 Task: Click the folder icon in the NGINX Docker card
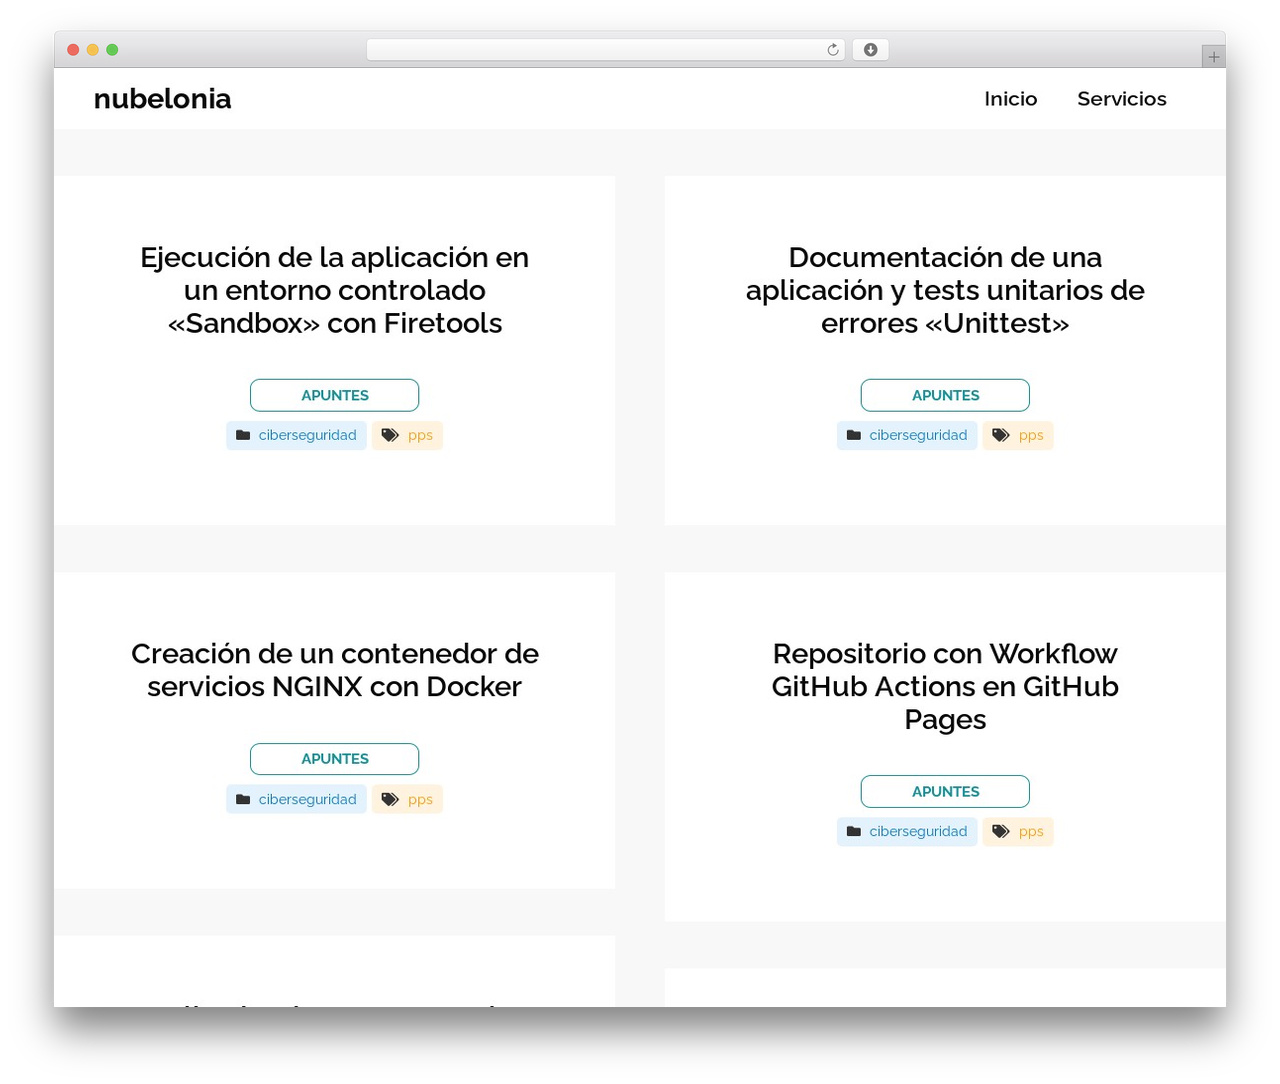click(243, 799)
